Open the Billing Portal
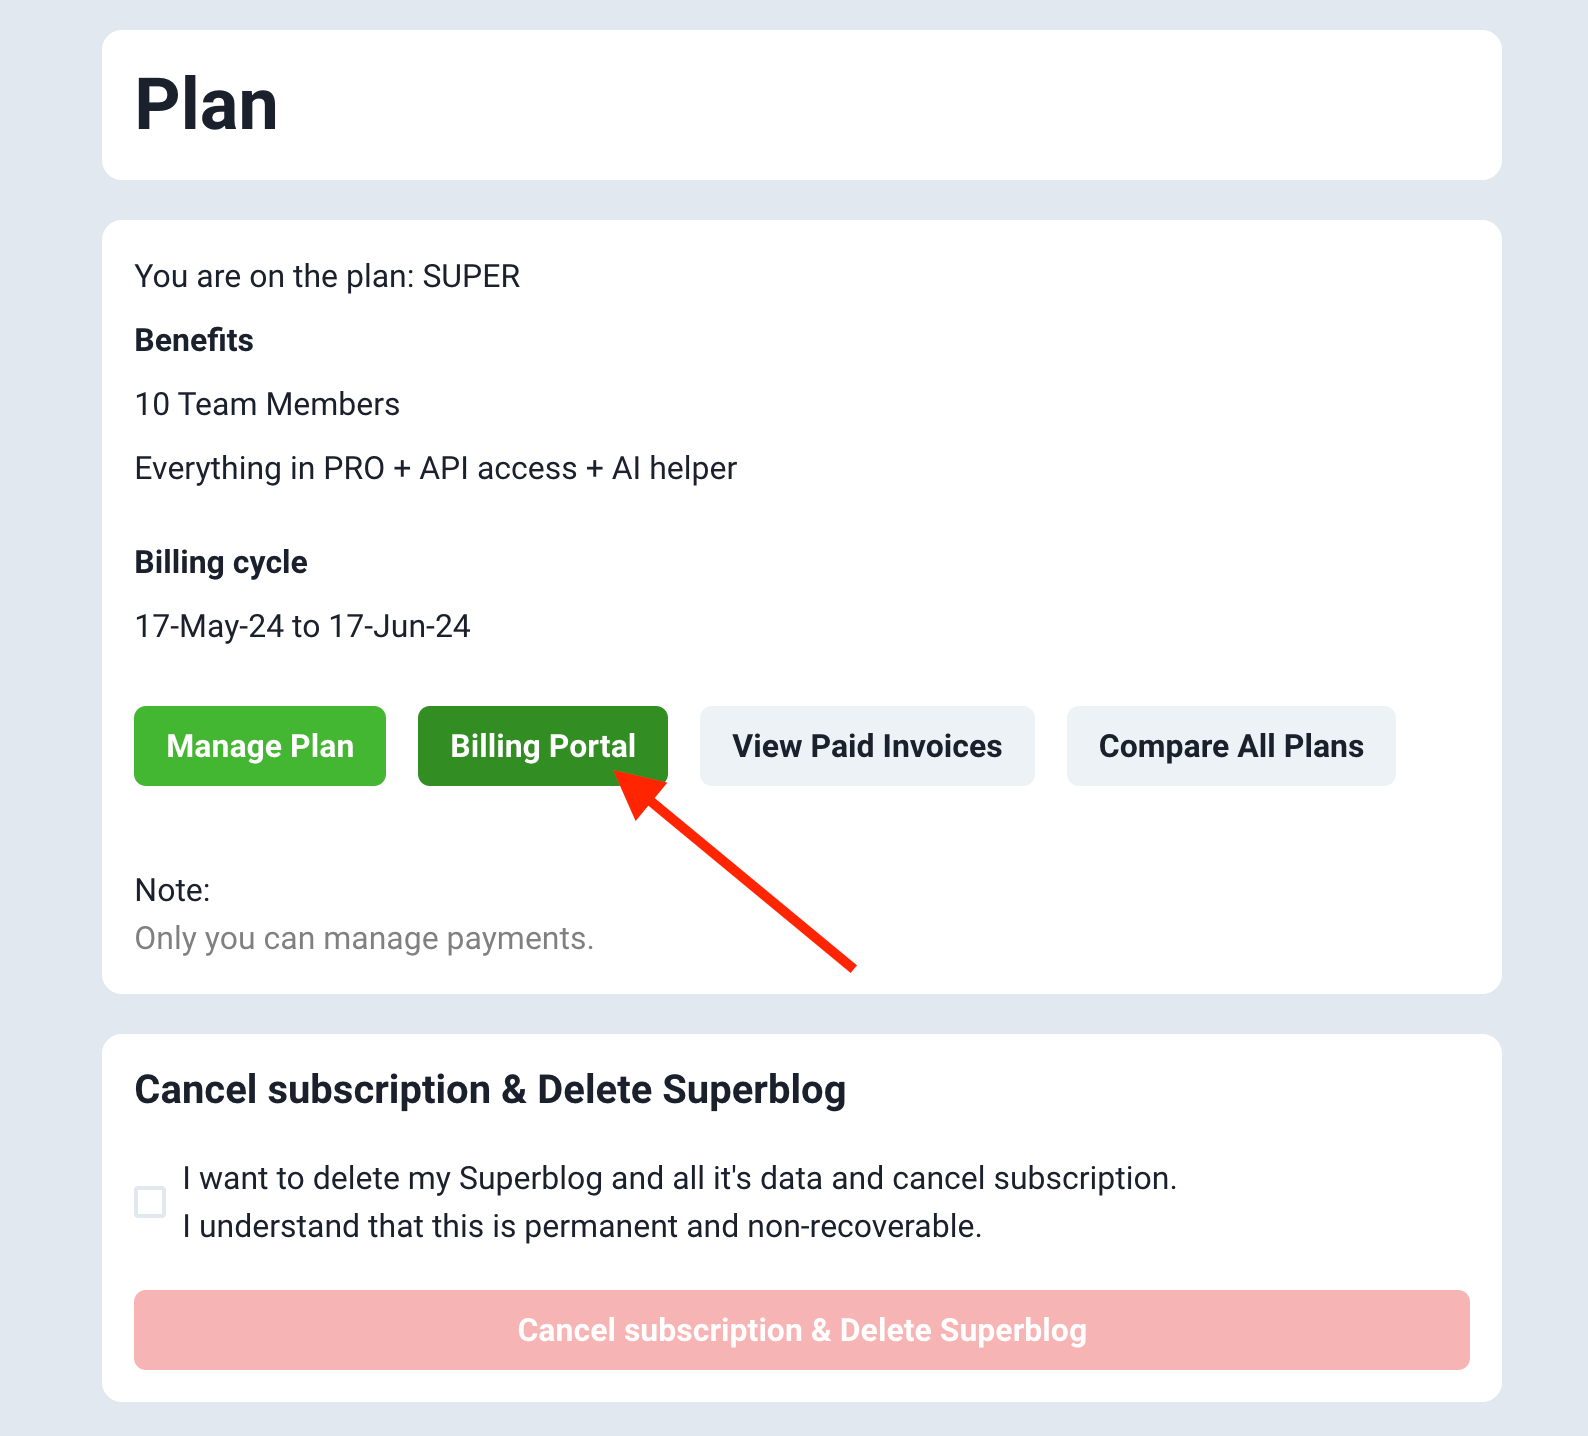 pos(543,746)
